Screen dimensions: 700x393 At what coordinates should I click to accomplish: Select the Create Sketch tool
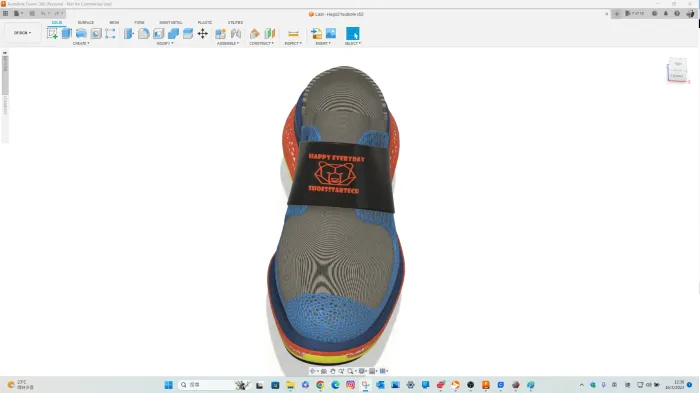(52, 33)
